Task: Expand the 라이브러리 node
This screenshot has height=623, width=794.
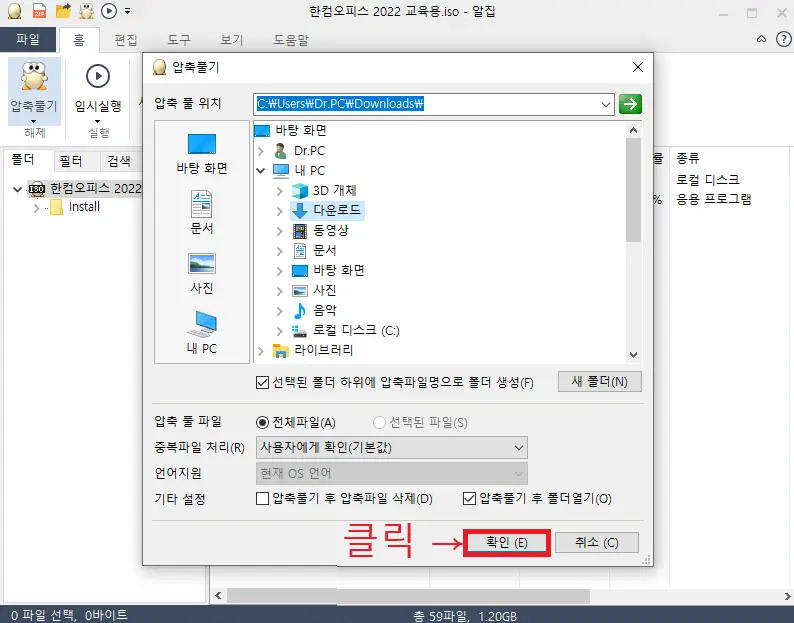Action: [261, 351]
